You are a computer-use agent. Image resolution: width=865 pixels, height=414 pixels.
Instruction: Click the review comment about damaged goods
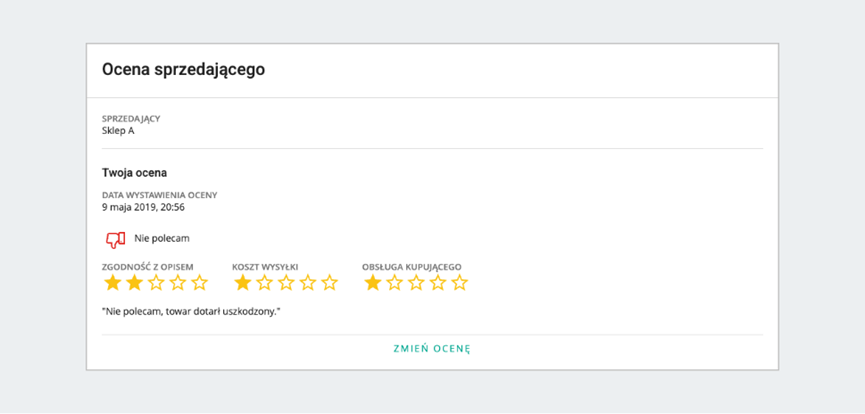coord(191,312)
